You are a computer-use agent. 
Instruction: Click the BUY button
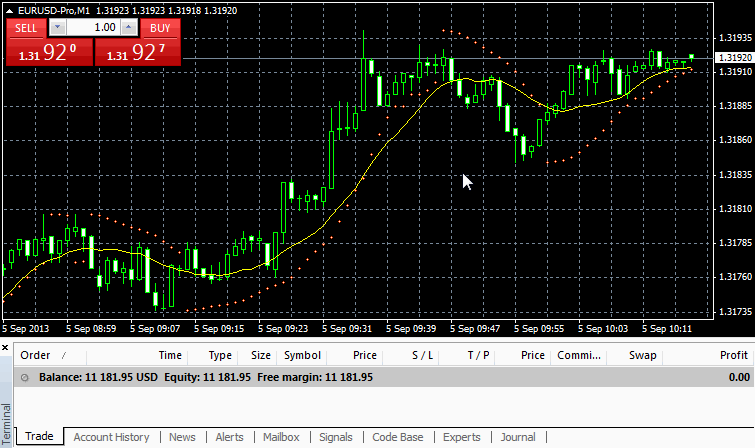point(160,28)
